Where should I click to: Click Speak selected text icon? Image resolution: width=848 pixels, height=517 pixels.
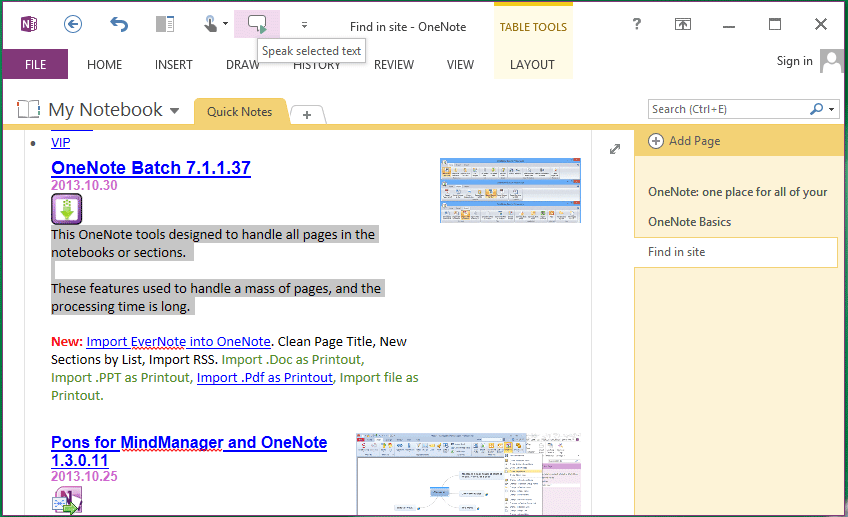[x=257, y=24]
